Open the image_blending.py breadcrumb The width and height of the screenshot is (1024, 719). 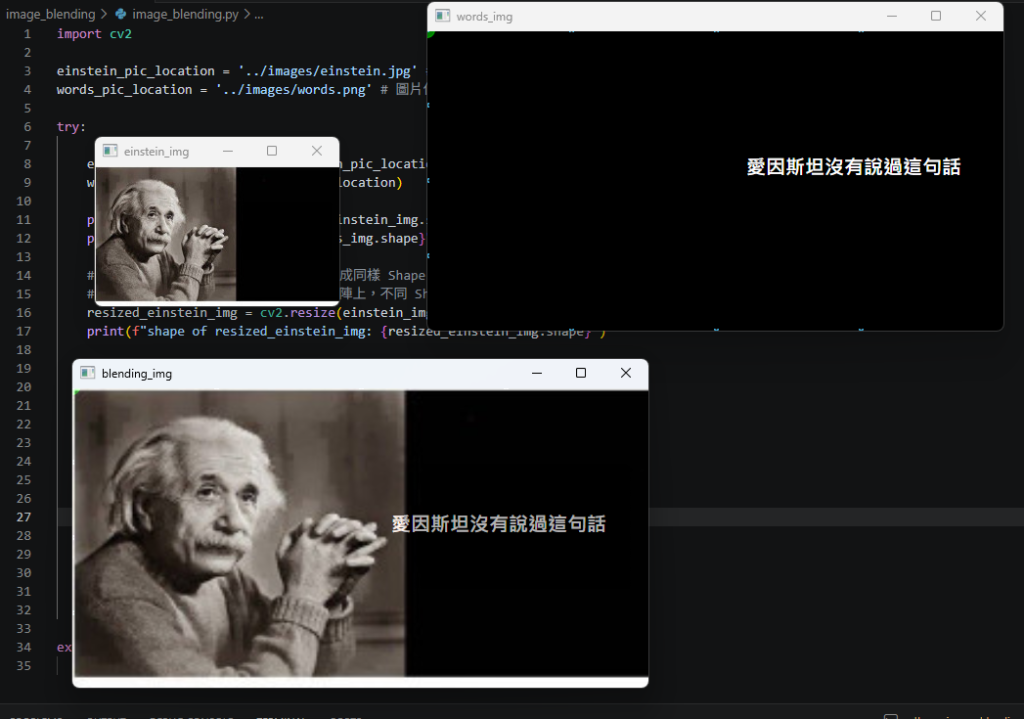(x=185, y=14)
